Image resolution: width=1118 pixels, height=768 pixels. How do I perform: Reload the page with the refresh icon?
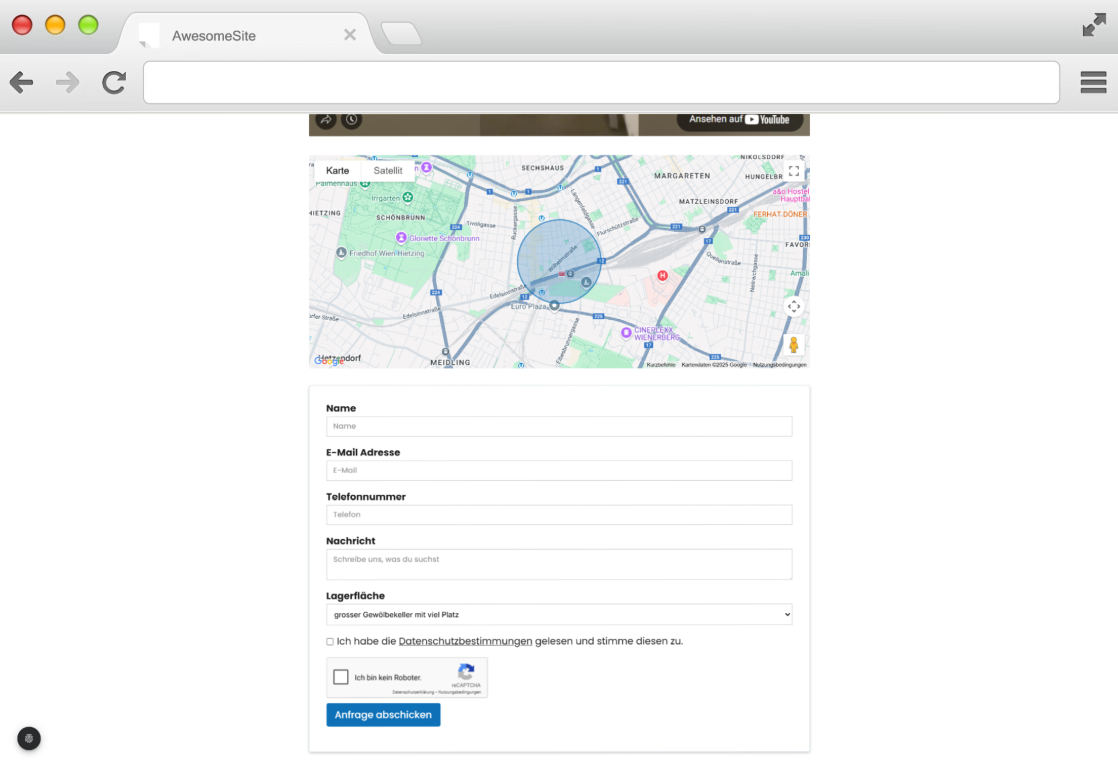point(114,83)
